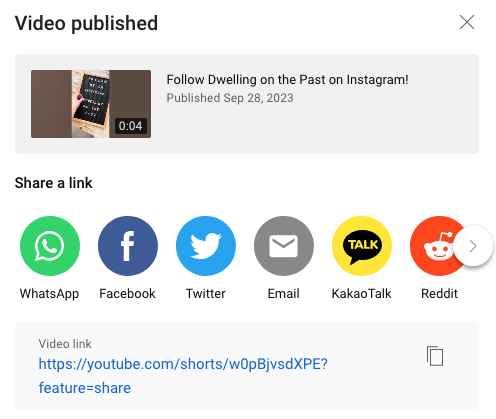The width and height of the screenshot is (496, 419).
Task: Copy the video link with clipboard icon
Action: (x=435, y=356)
